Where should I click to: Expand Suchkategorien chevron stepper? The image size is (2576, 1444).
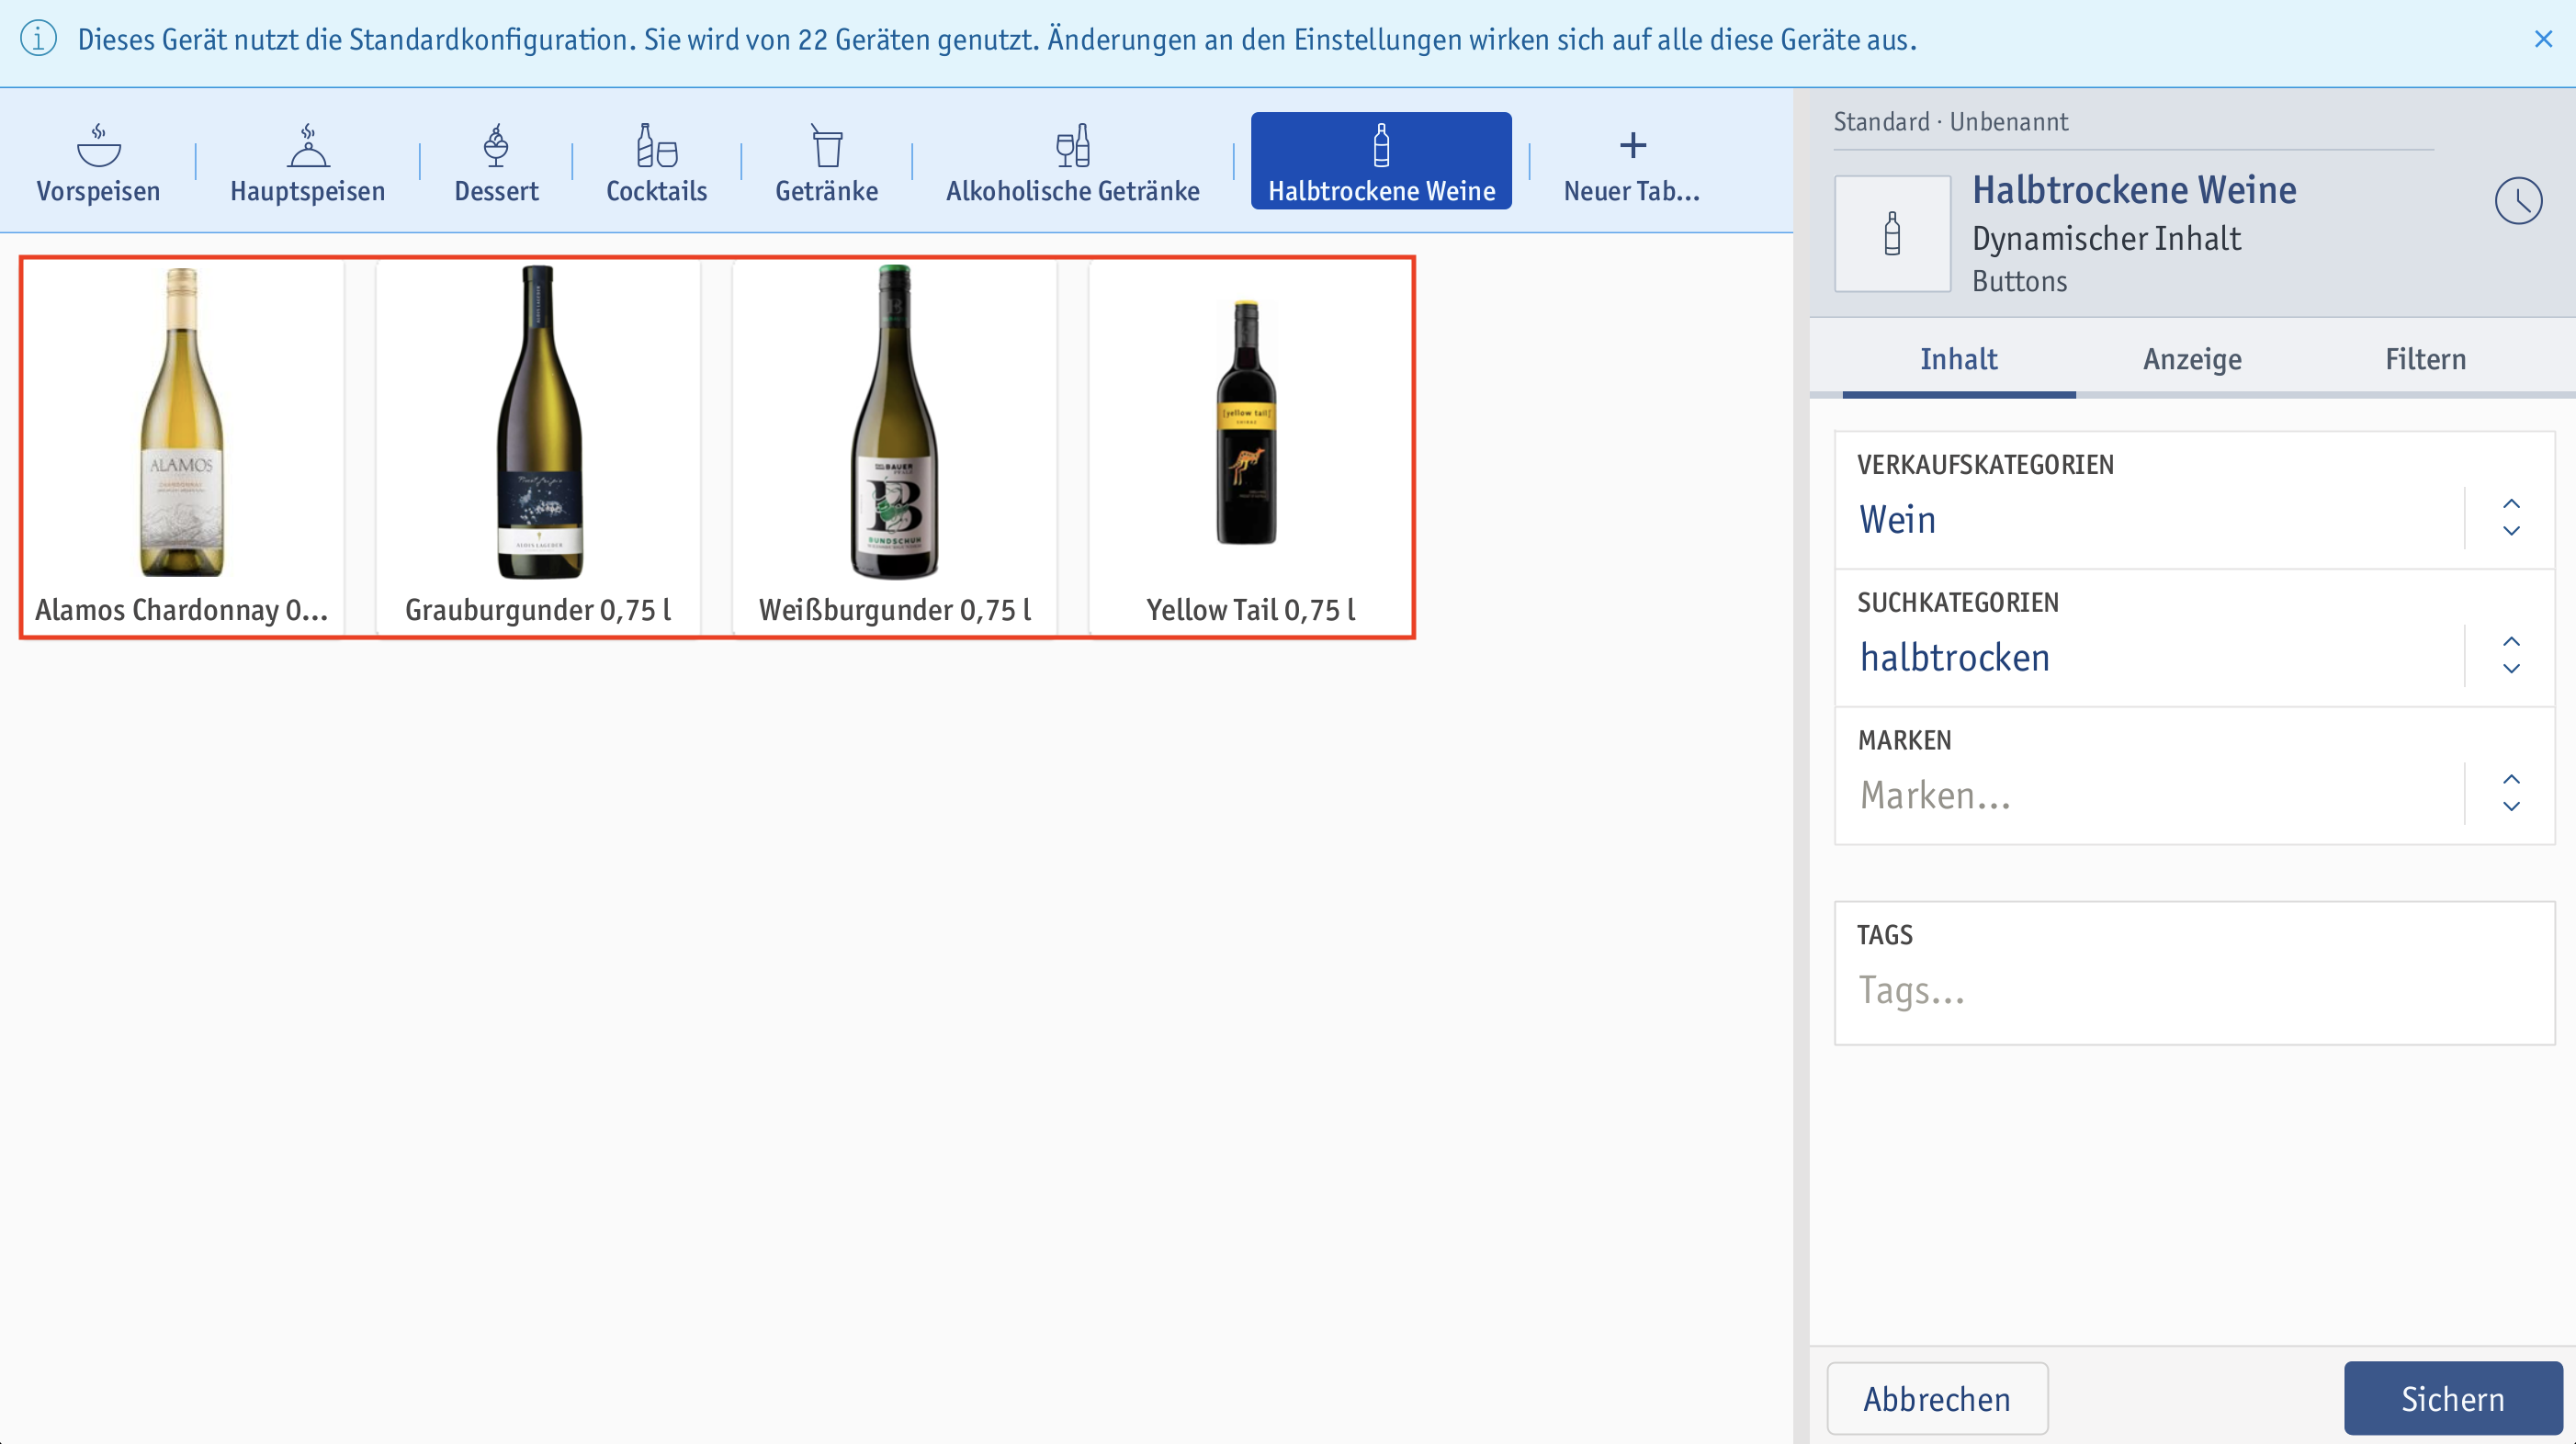(2511, 656)
